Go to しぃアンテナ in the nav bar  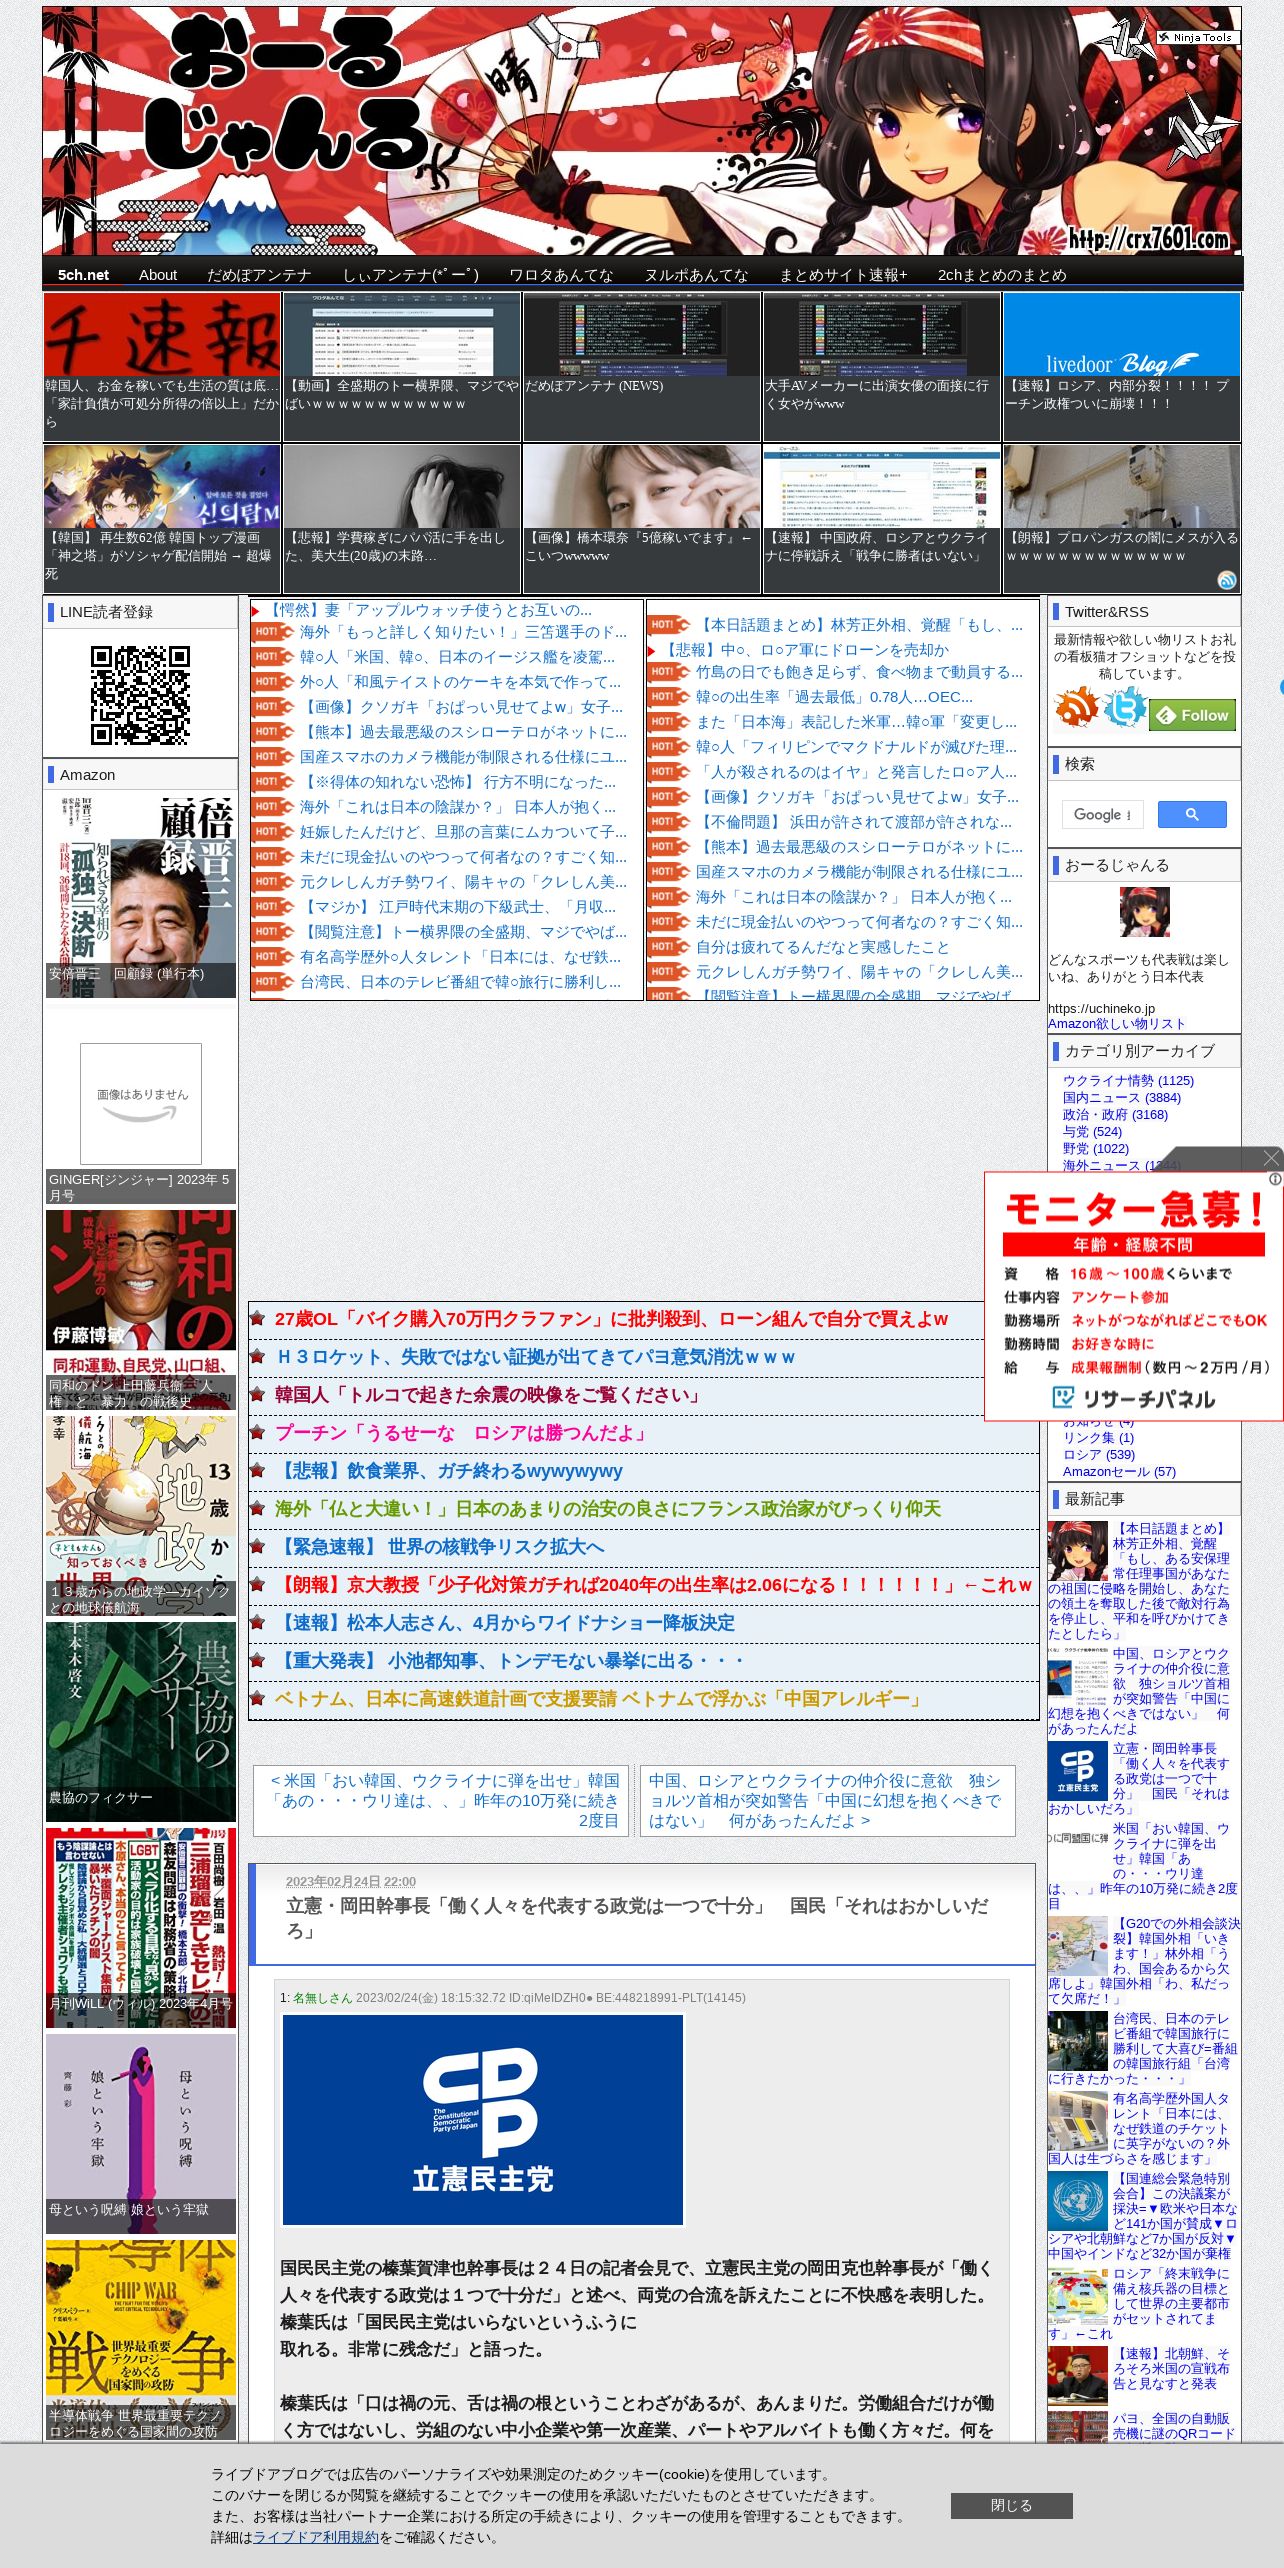[x=410, y=275]
